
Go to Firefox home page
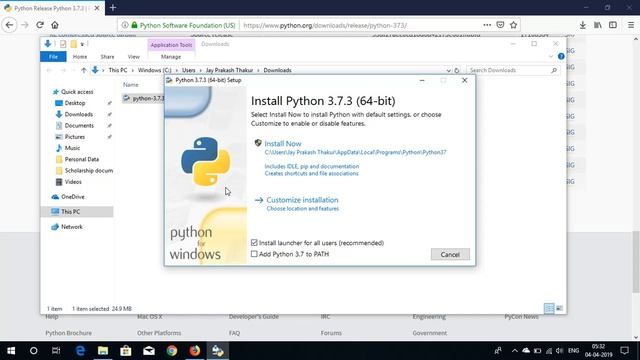pyautogui.click(x=55, y=25)
